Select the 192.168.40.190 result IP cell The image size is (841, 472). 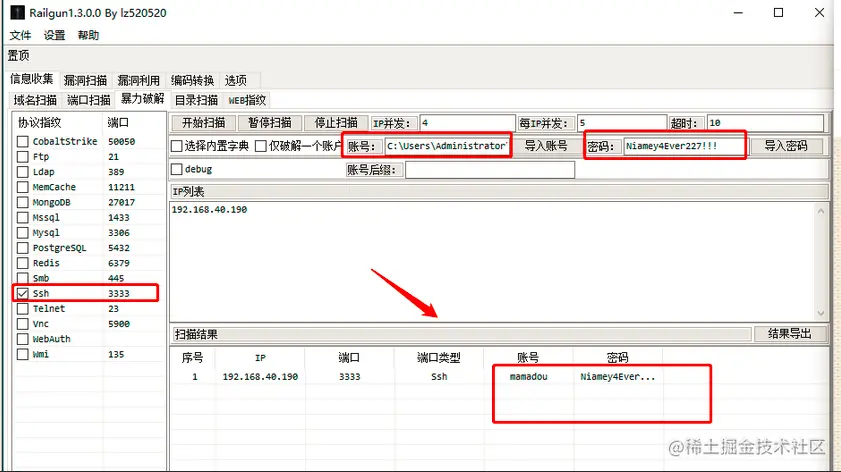click(260, 377)
